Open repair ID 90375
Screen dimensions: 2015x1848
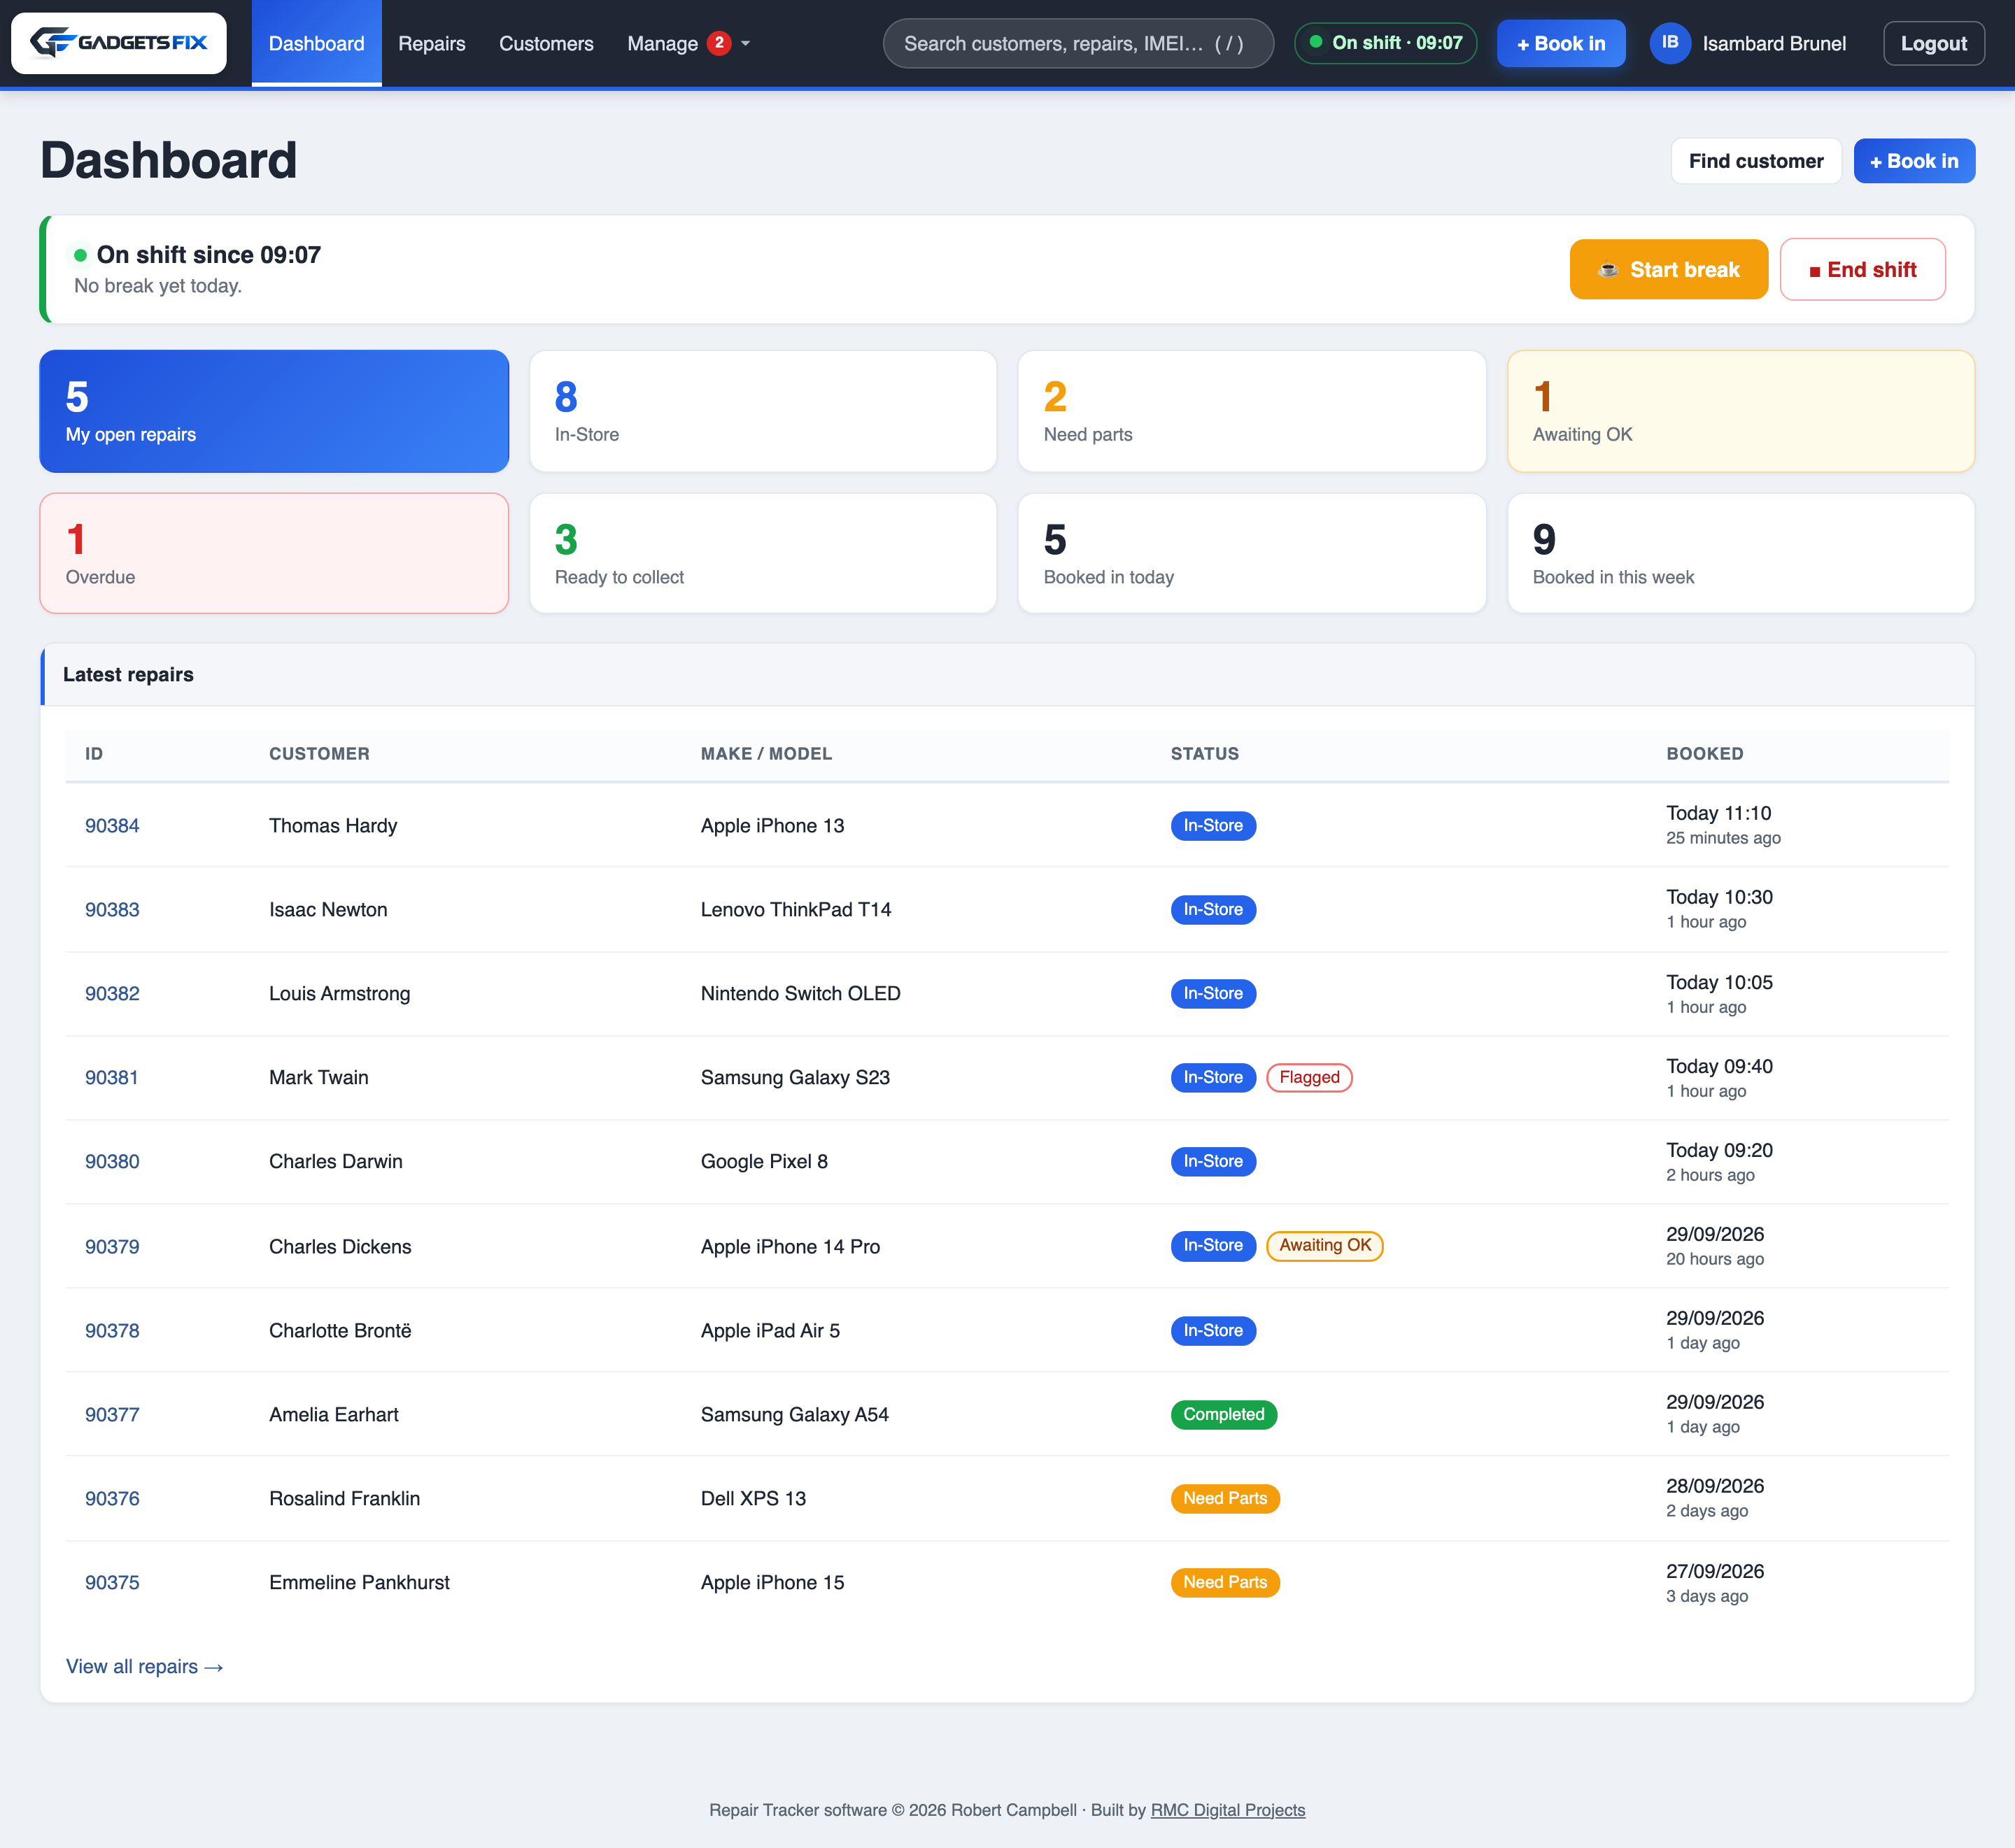tap(112, 1583)
